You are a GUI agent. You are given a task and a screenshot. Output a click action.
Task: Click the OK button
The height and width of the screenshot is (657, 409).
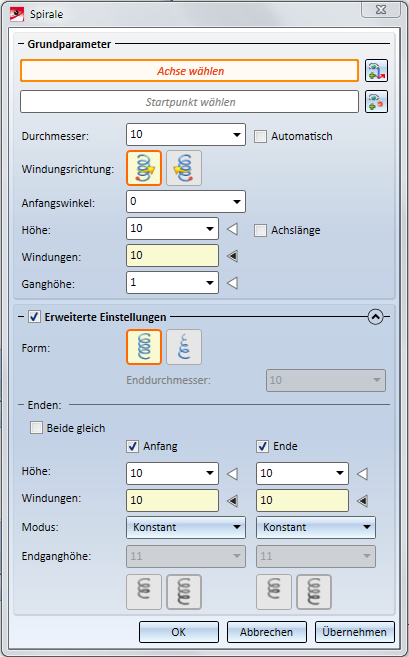179,632
